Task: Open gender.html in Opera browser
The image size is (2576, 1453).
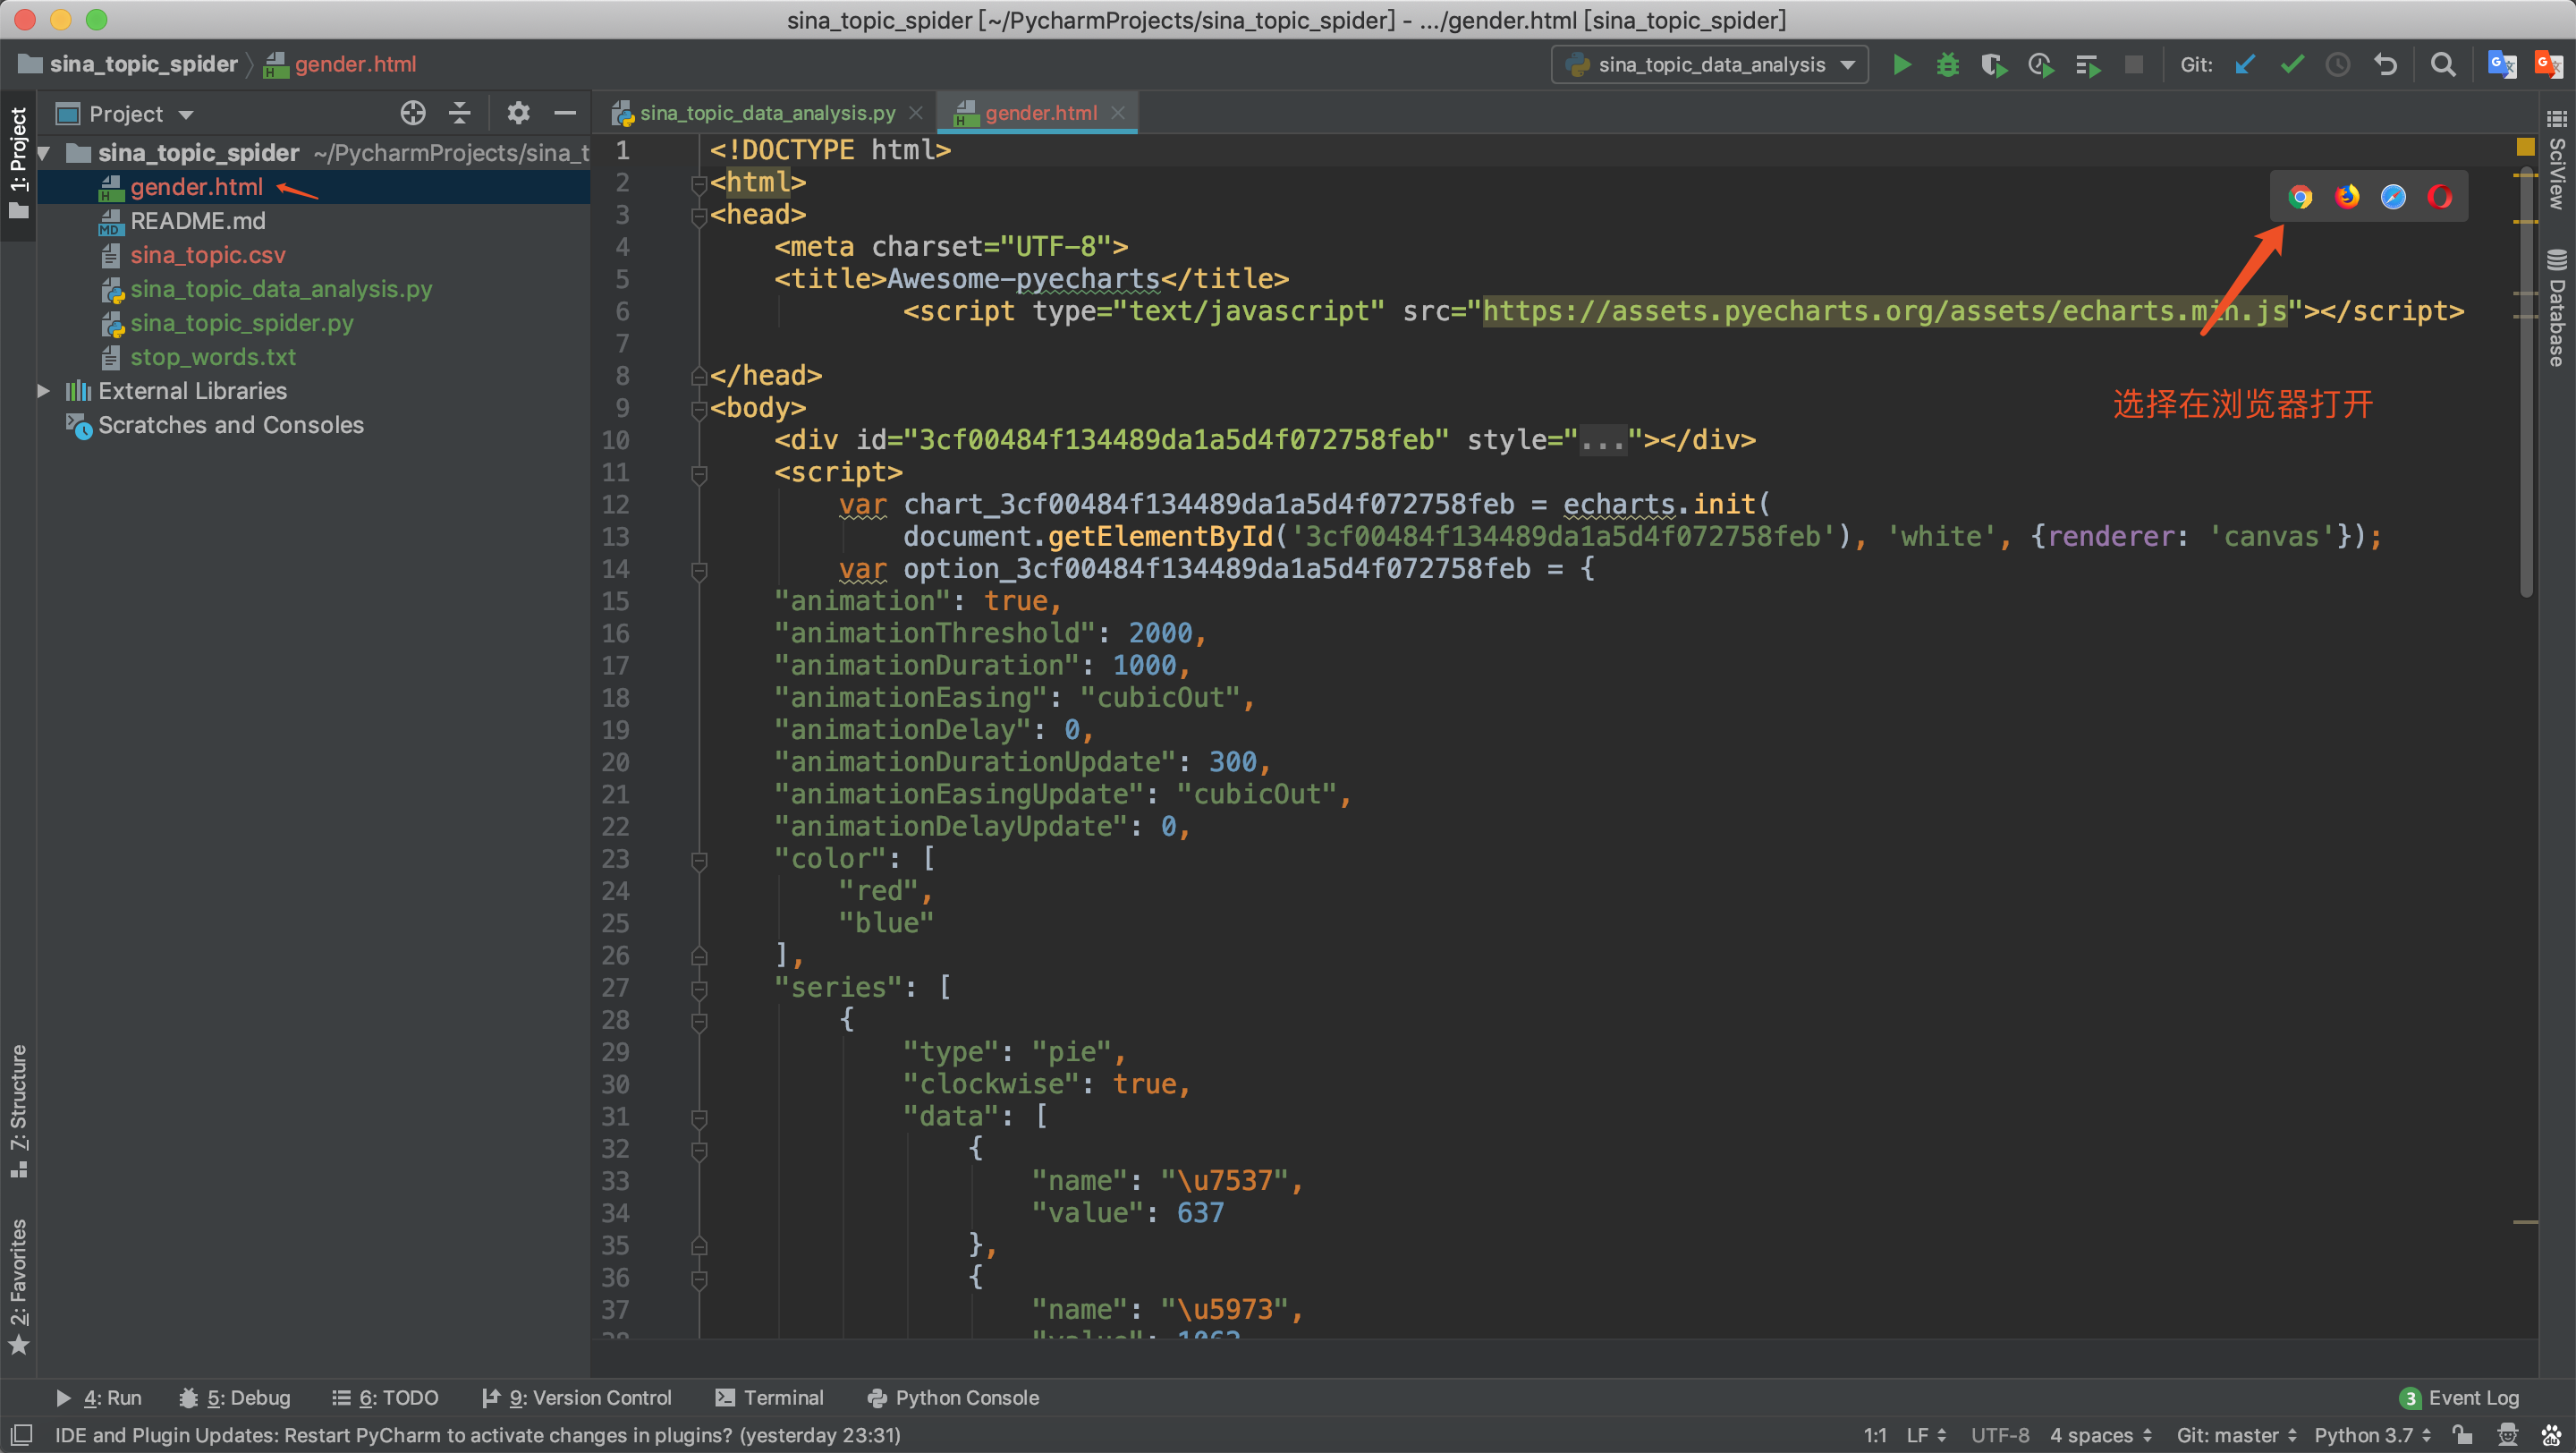Action: coord(2440,197)
